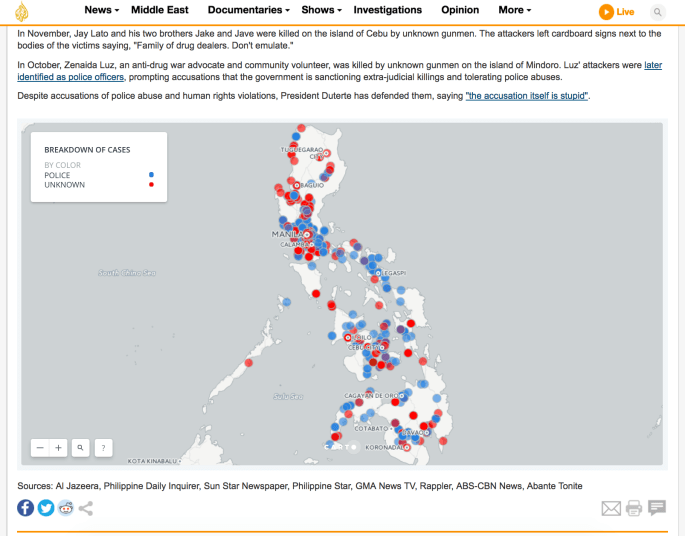This screenshot has height=536, width=685.
Task: Share the article on Facebook
Action: point(26,508)
